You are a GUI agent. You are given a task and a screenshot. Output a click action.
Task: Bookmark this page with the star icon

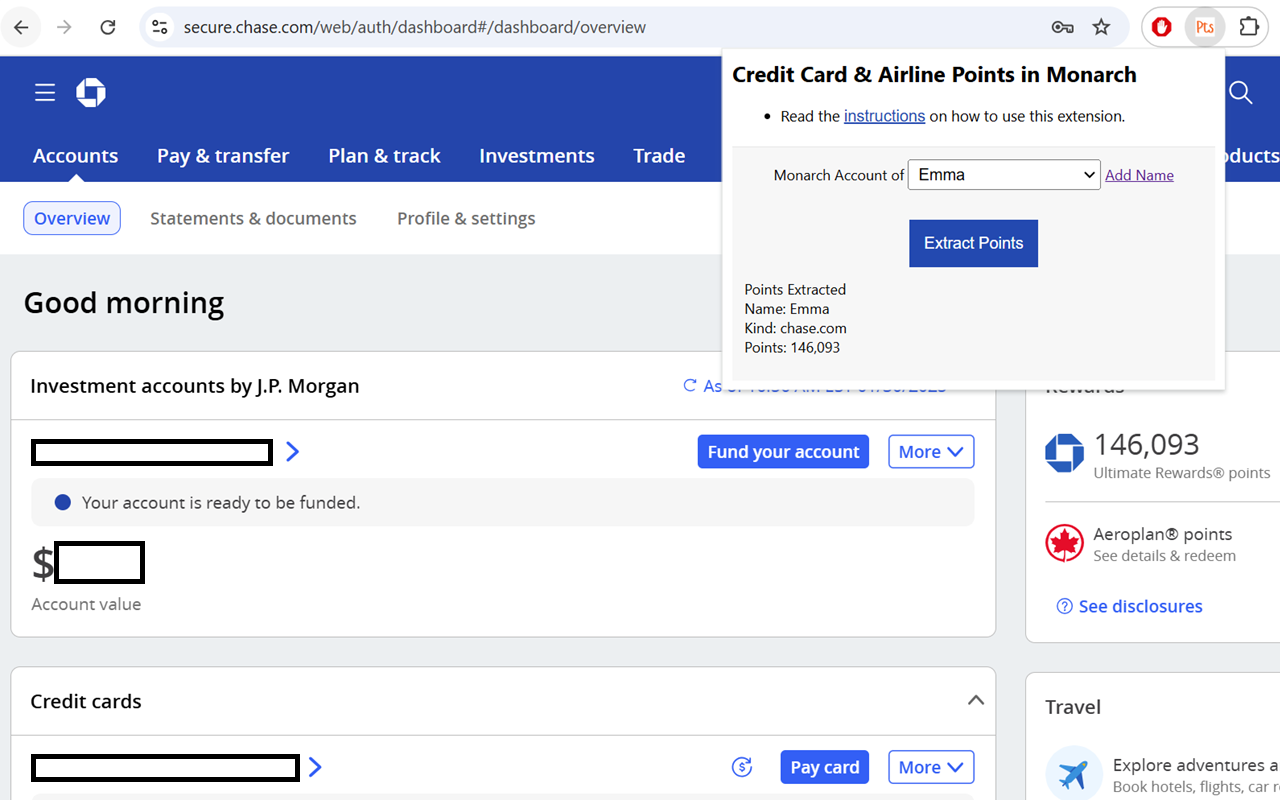(1101, 27)
